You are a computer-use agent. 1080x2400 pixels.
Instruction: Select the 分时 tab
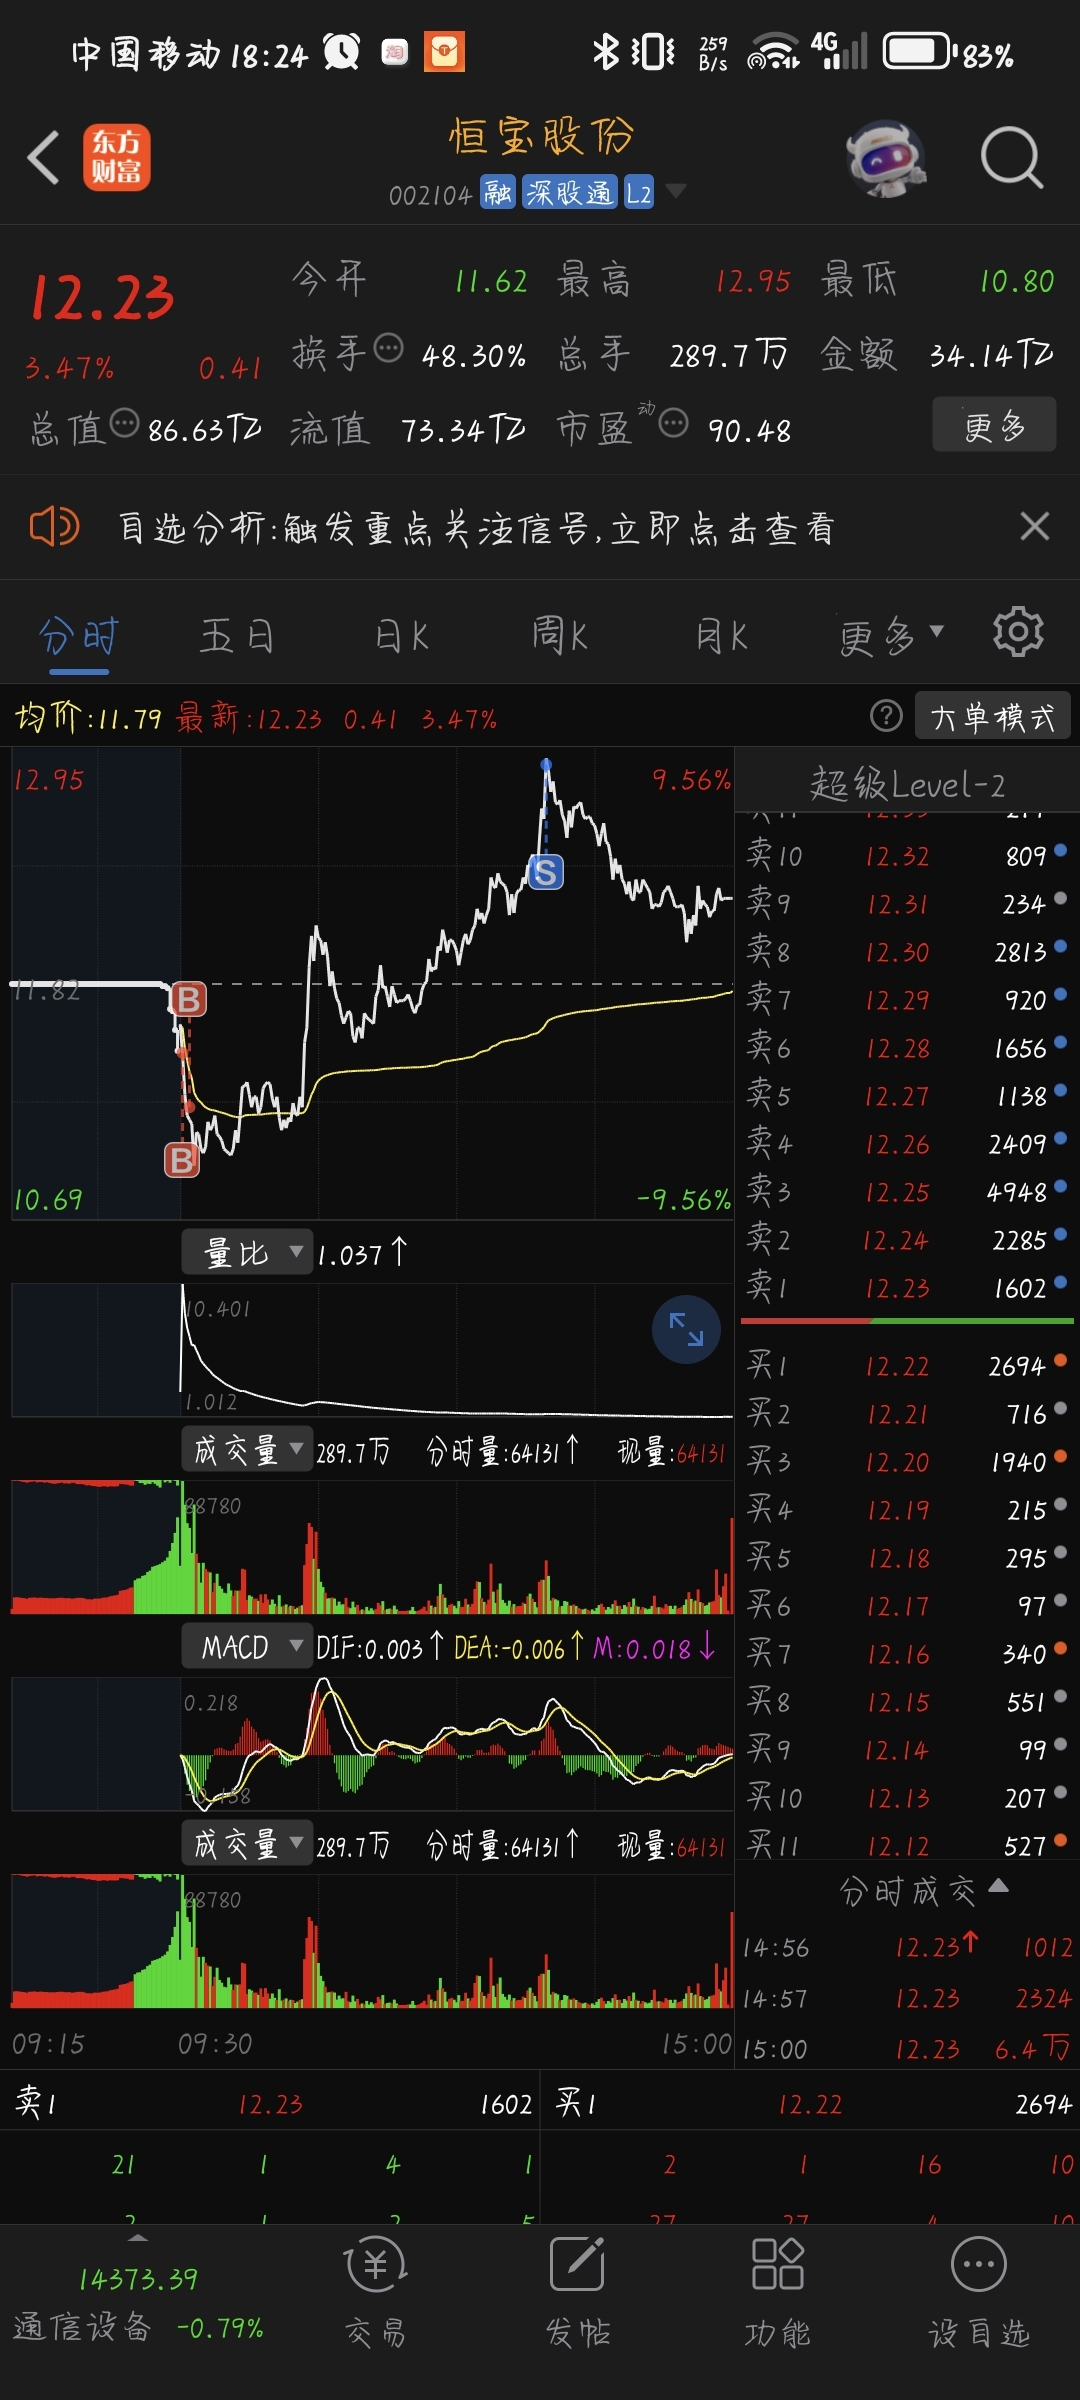[x=79, y=636]
